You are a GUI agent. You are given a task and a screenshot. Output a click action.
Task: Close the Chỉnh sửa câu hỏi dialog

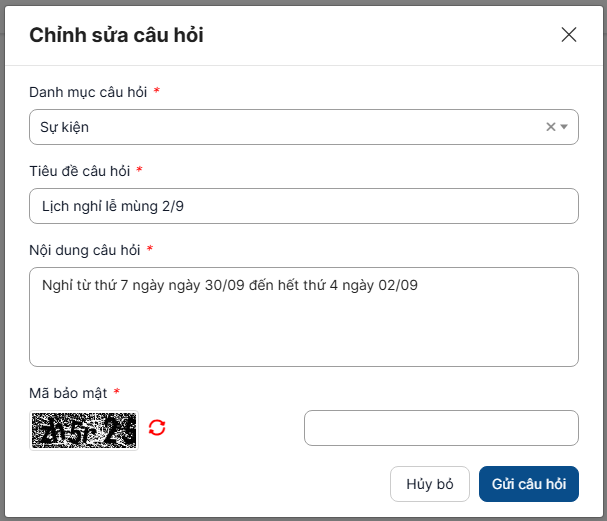pyautogui.click(x=569, y=35)
